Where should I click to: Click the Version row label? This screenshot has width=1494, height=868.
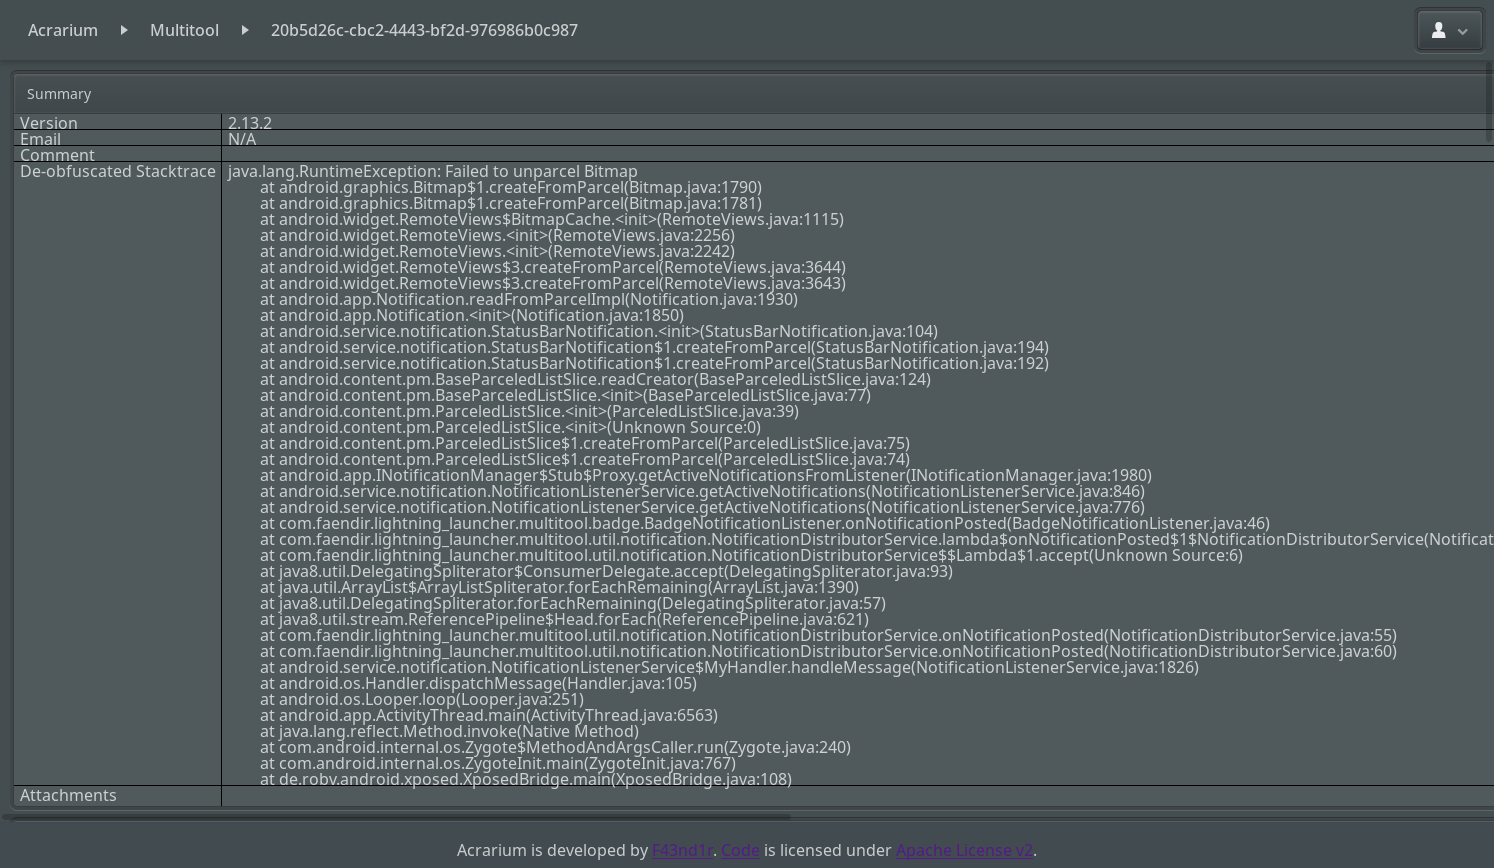click(49, 123)
